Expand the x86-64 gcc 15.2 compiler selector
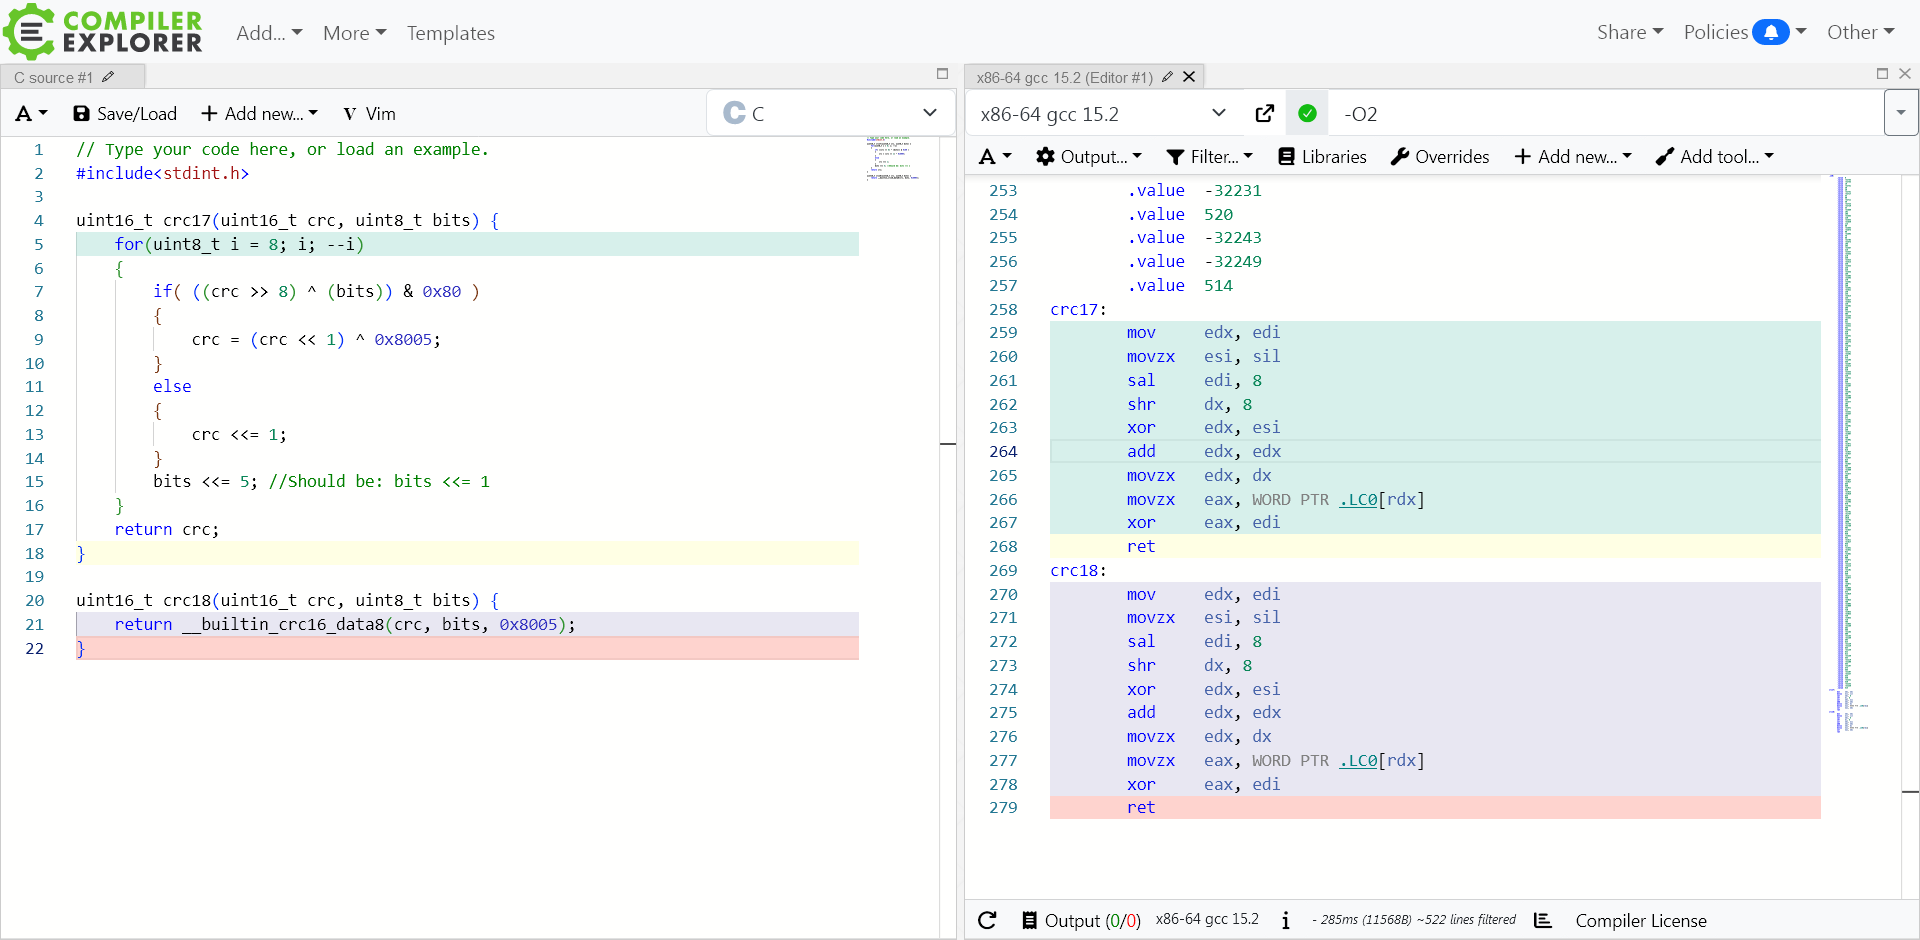1920x940 pixels. coord(1103,114)
